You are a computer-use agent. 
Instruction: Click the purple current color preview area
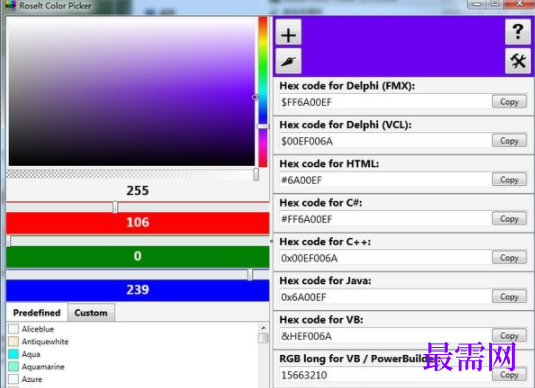click(x=403, y=46)
